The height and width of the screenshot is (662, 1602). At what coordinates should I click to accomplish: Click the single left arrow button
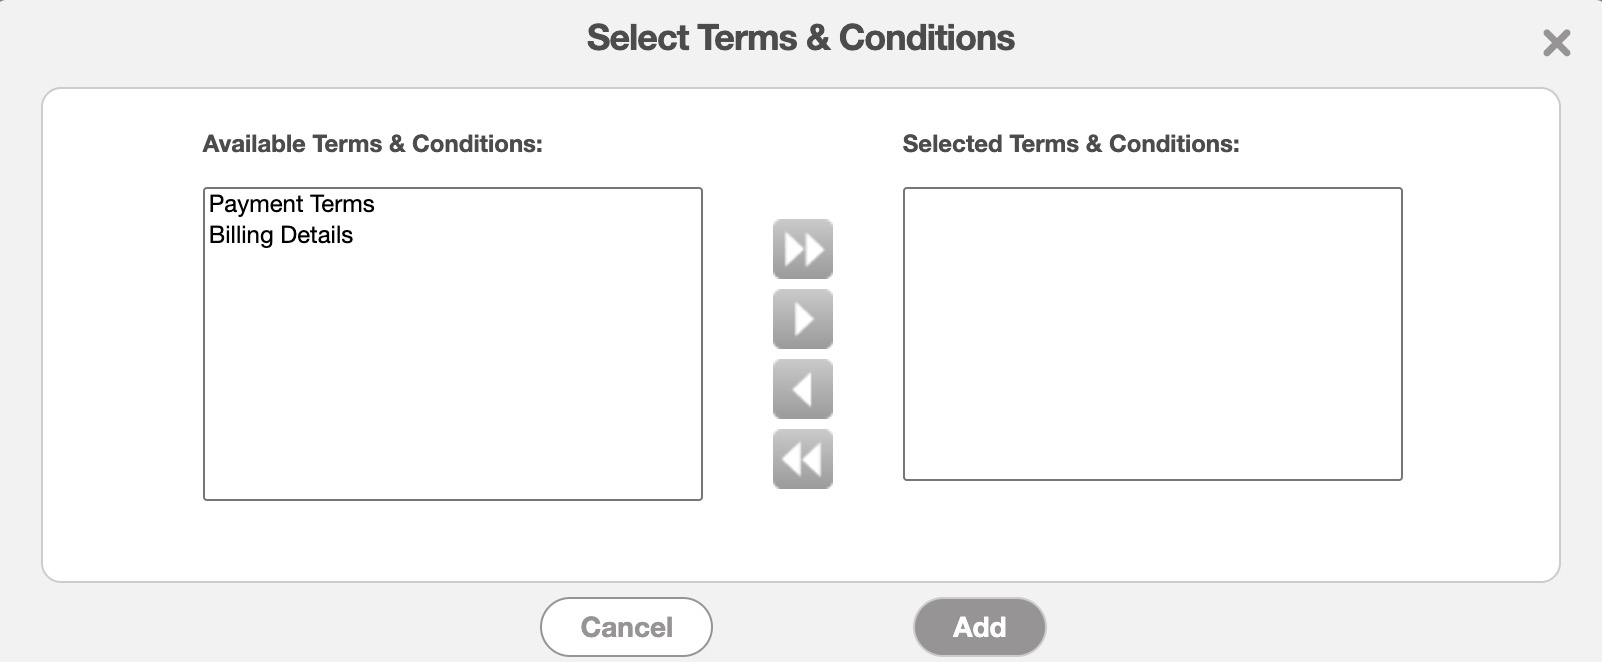[x=802, y=389]
